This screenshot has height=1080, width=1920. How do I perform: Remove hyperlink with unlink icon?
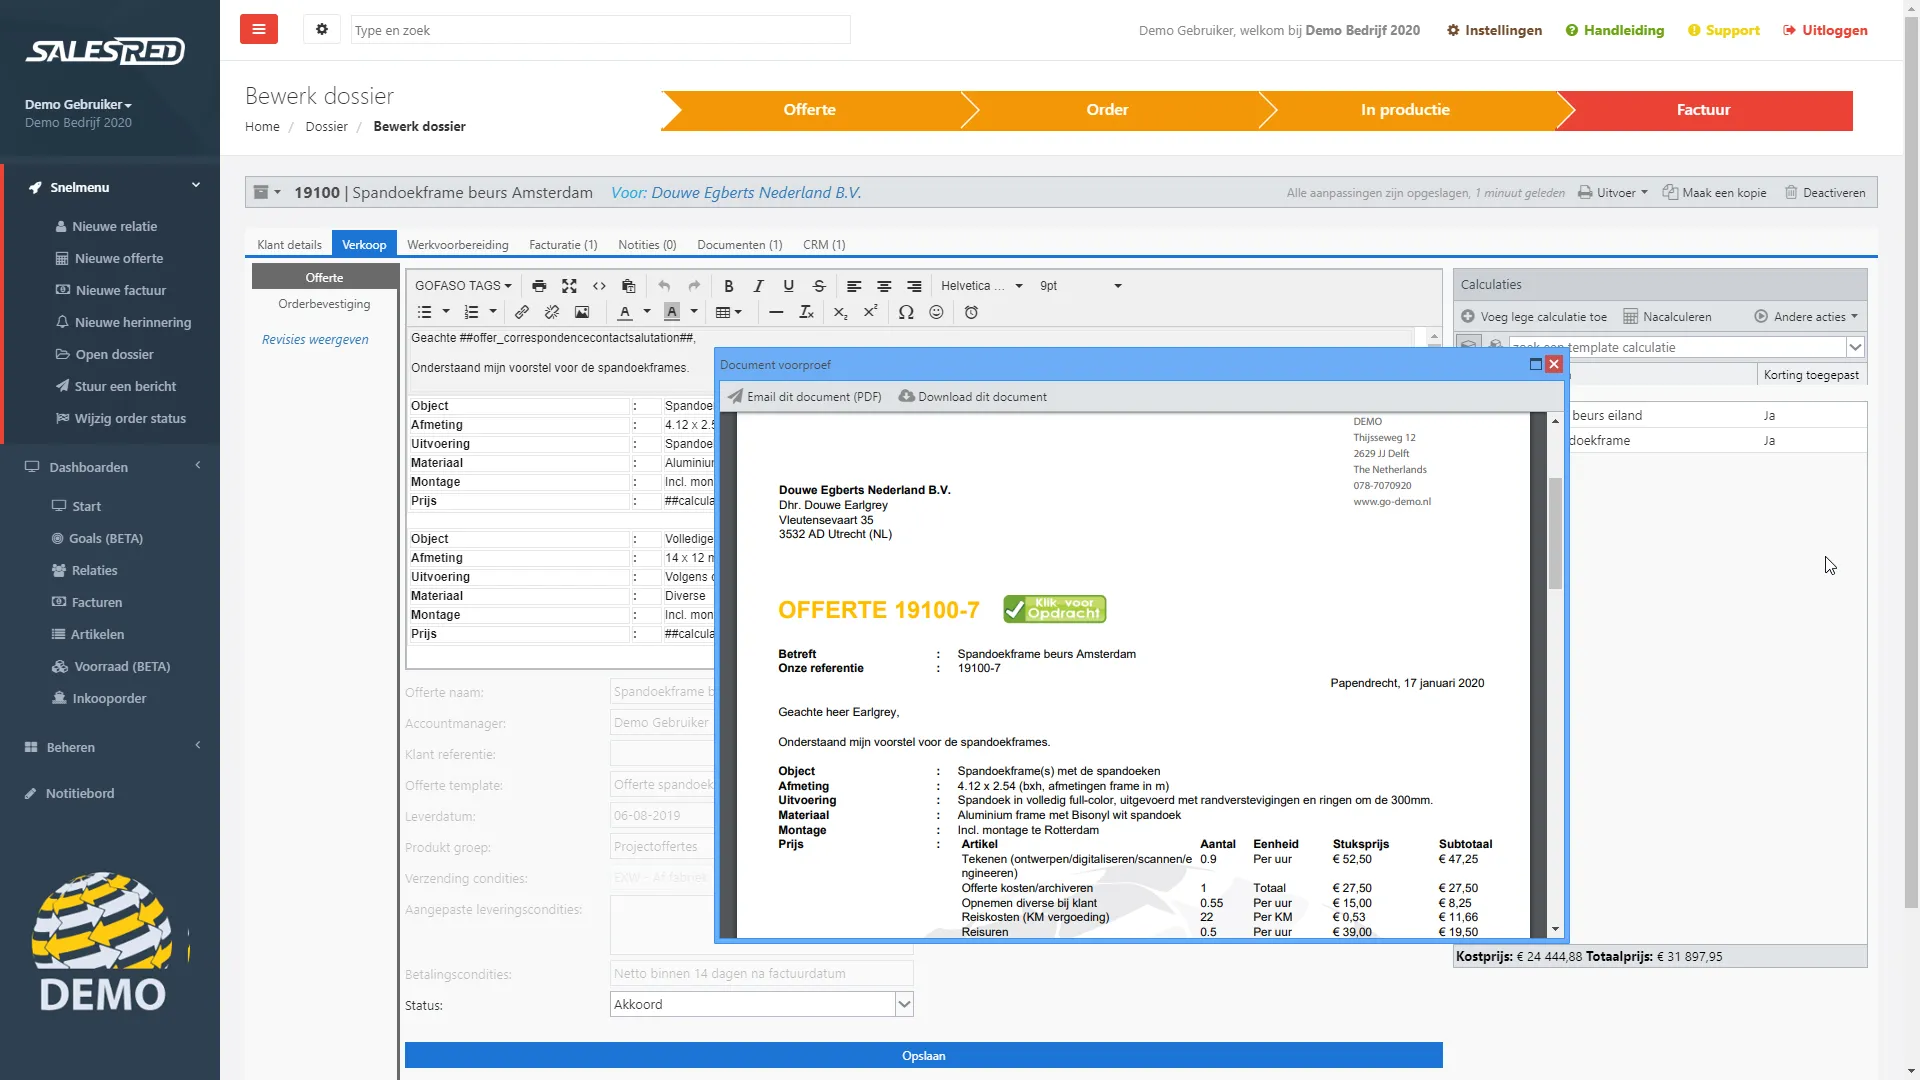pos(552,313)
